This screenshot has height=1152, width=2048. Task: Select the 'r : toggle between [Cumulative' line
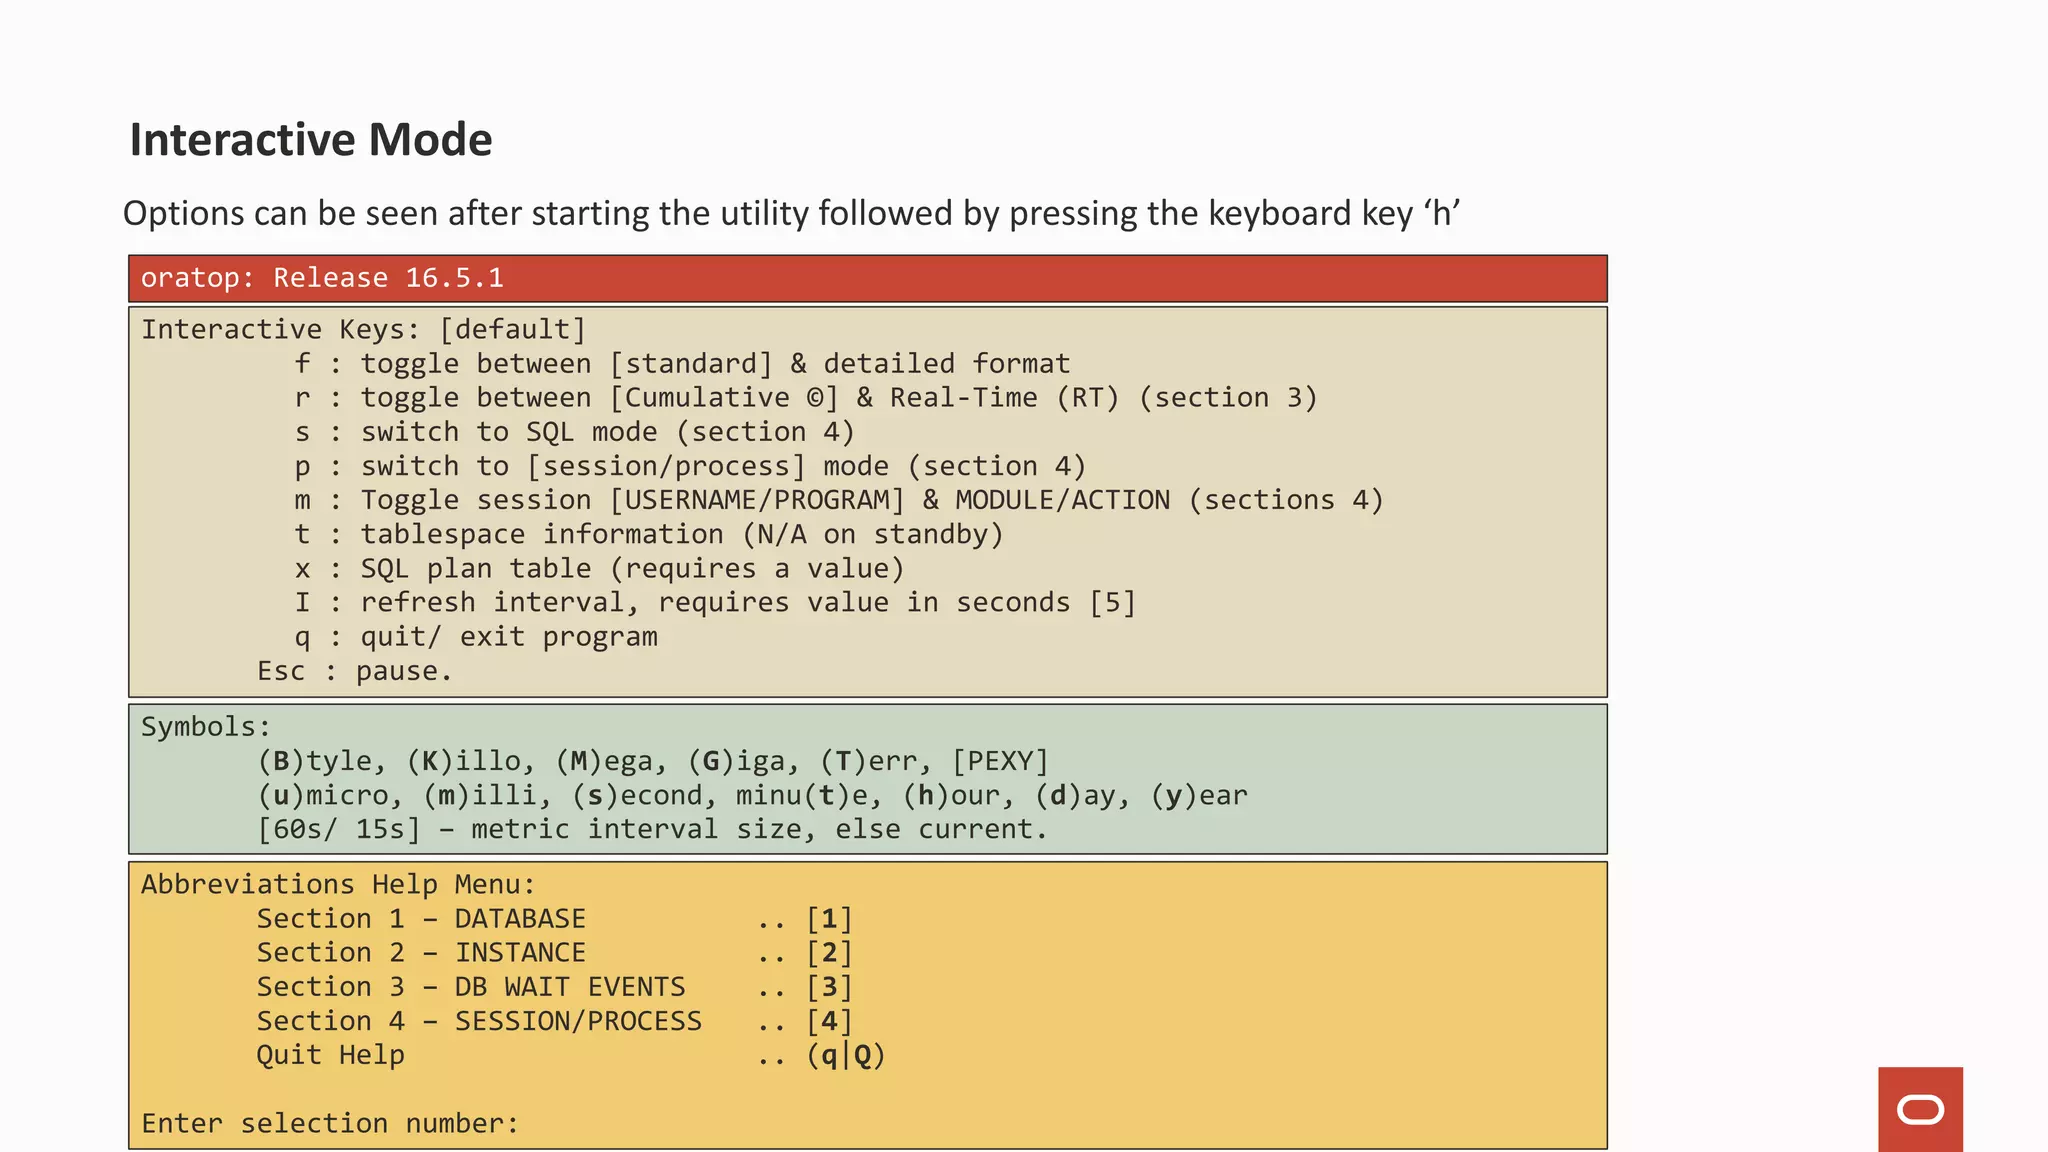tap(806, 398)
